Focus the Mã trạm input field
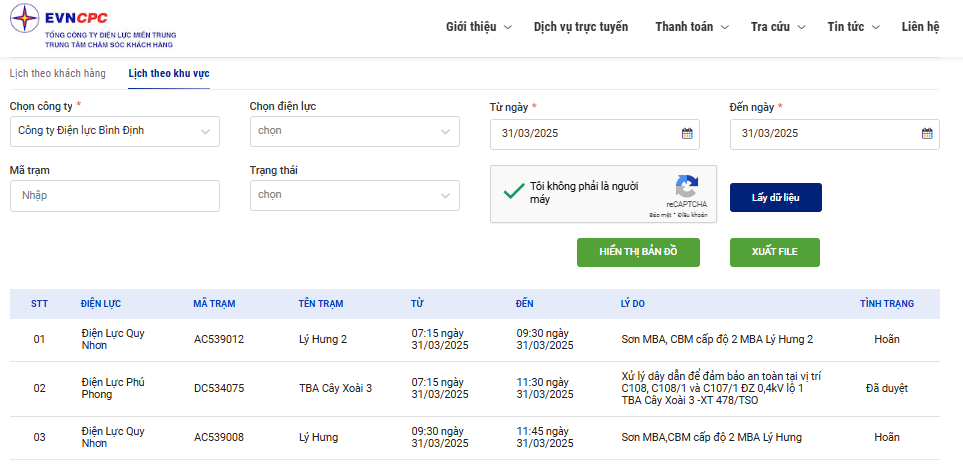 coord(114,196)
